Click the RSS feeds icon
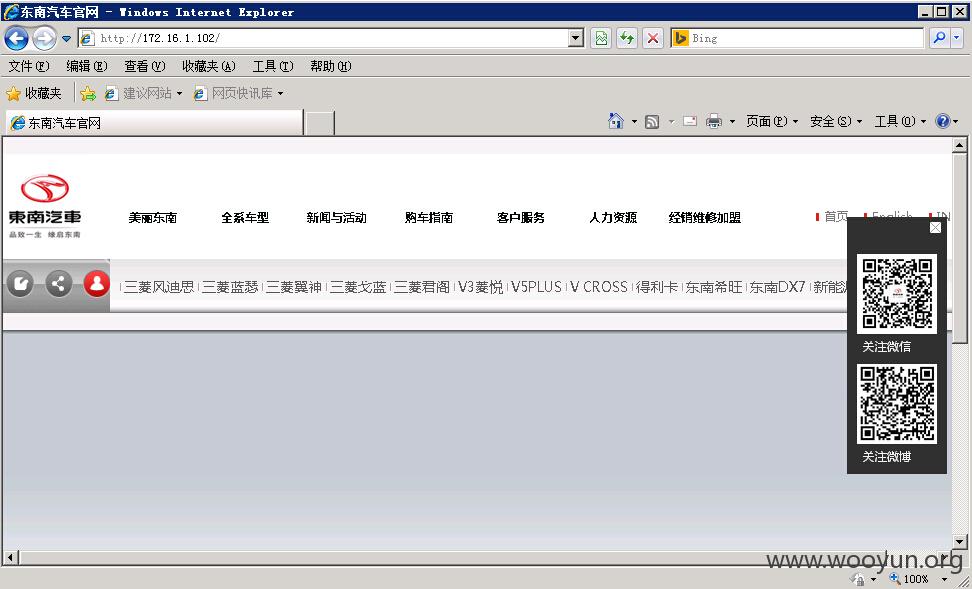This screenshot has height=589, width=972. (x=652, y=122)
